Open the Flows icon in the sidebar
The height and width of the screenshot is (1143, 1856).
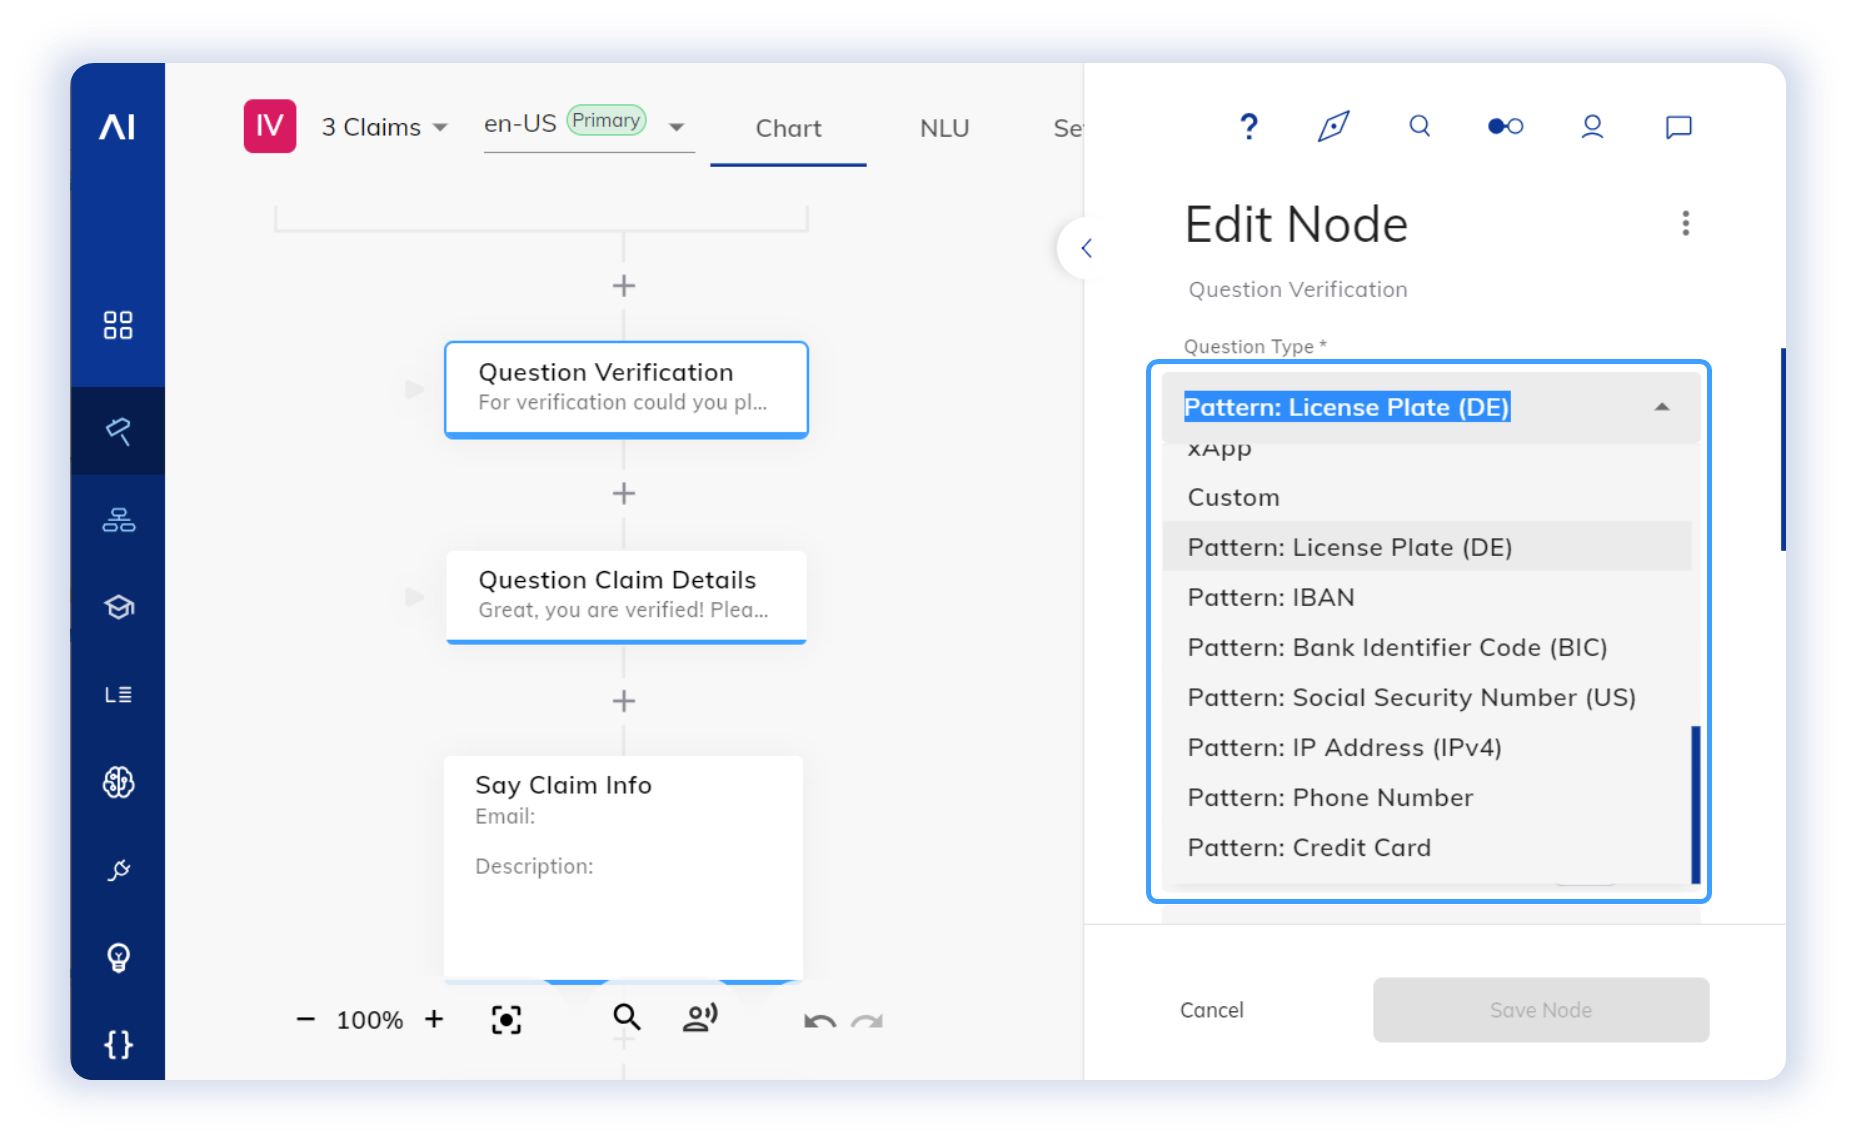118,431
